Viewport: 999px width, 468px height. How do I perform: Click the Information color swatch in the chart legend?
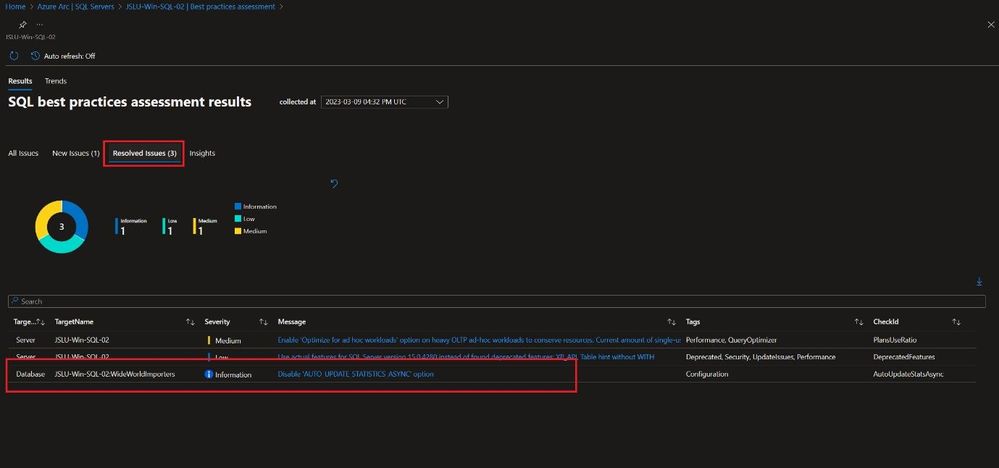coord(238,206)
